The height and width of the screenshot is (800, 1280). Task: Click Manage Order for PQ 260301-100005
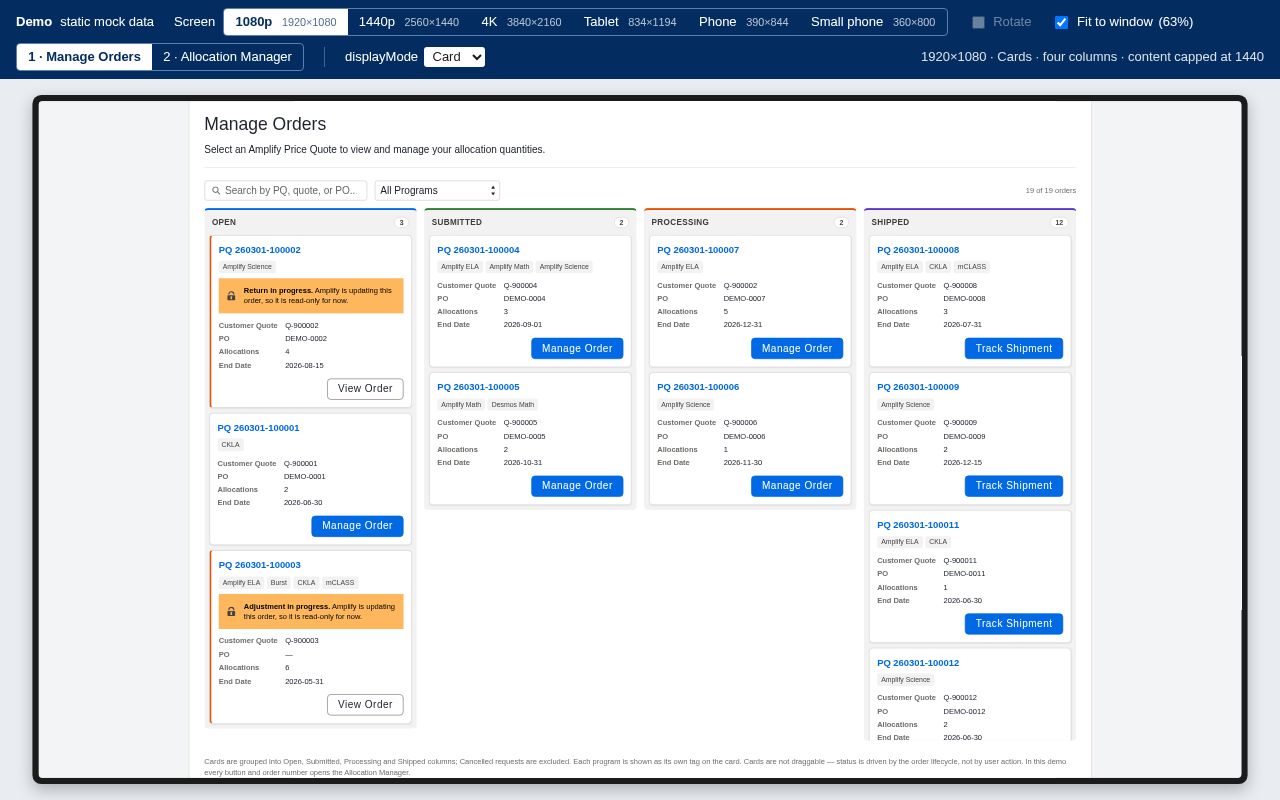click(x=577, y=486)
